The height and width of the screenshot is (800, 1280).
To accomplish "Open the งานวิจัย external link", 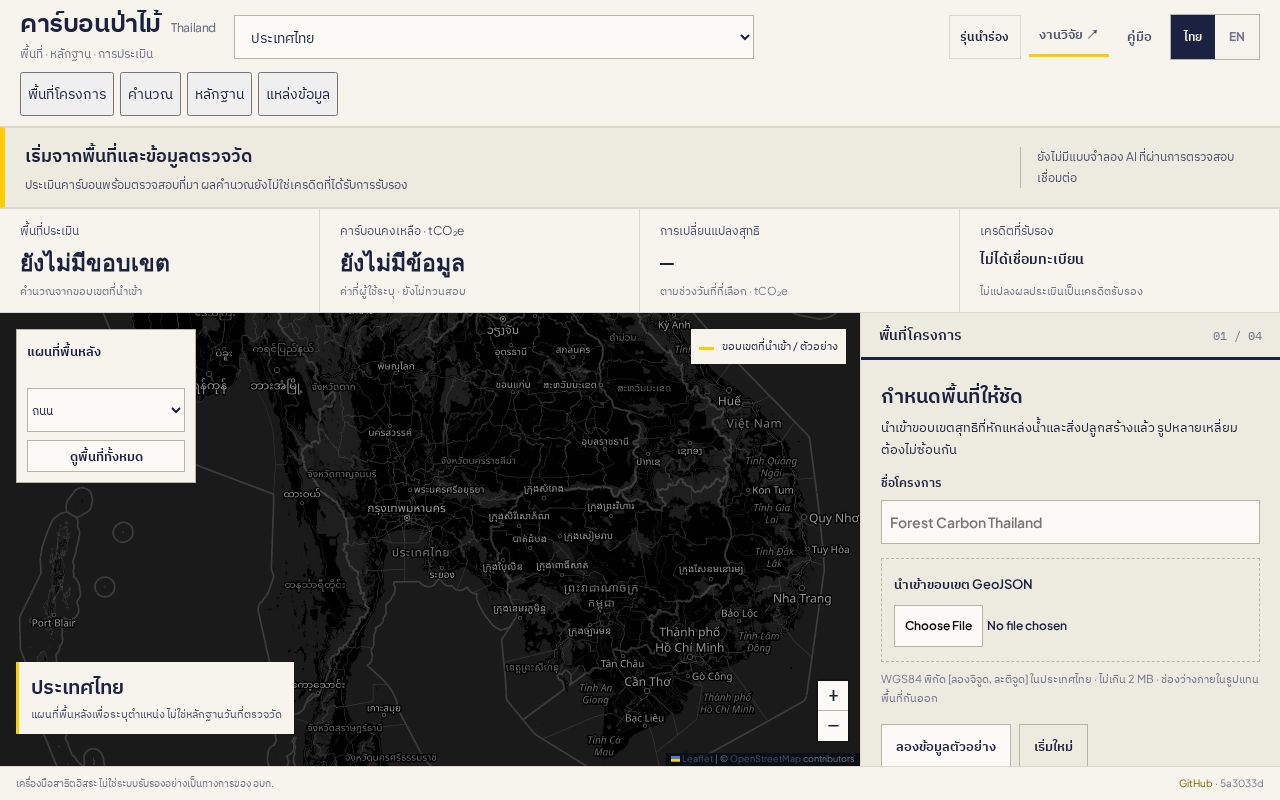I will tap(1068, 35).
